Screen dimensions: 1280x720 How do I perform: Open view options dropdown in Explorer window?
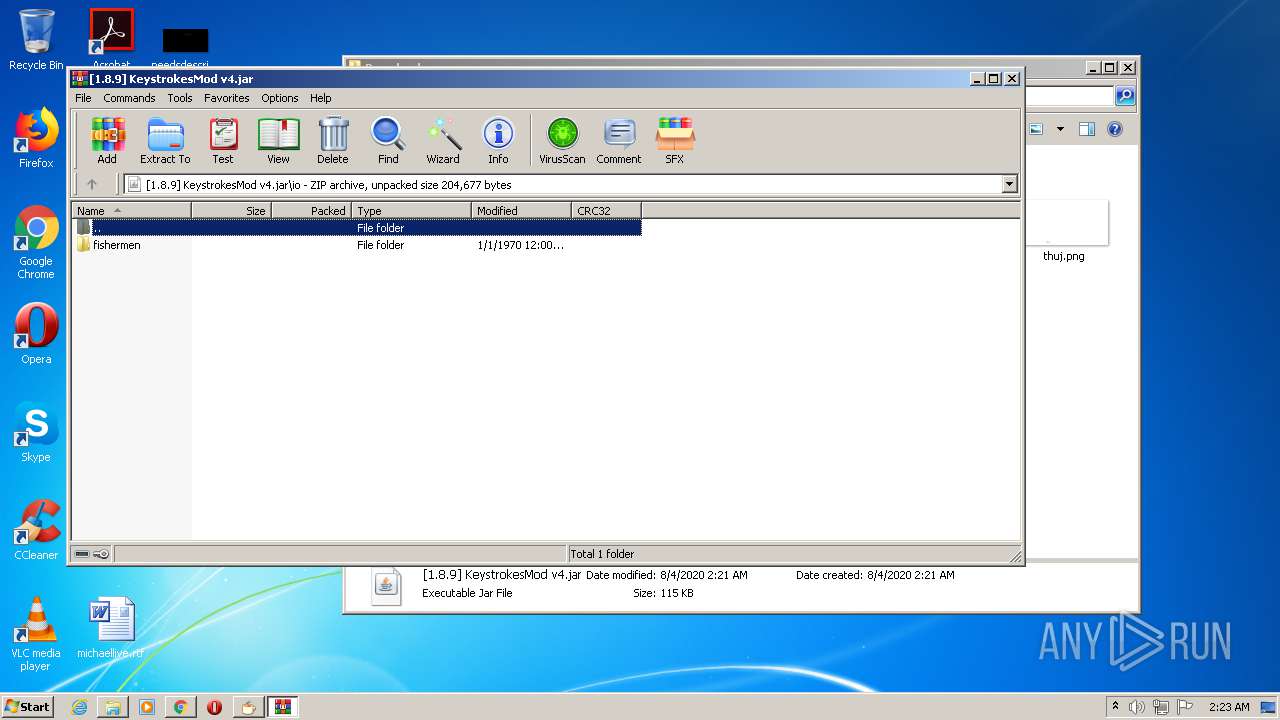tap(1060, 129)
